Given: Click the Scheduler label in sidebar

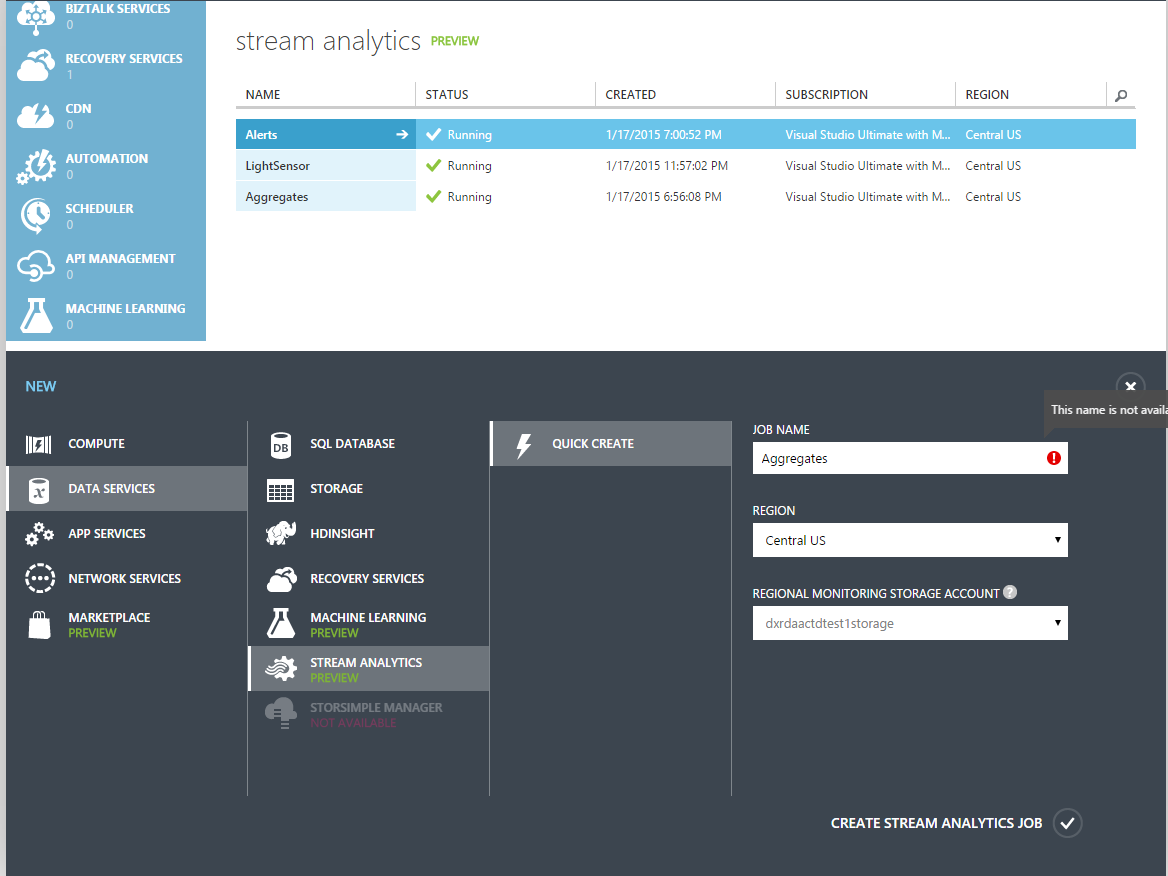Looking at the screenshot, I should [99, 209].
